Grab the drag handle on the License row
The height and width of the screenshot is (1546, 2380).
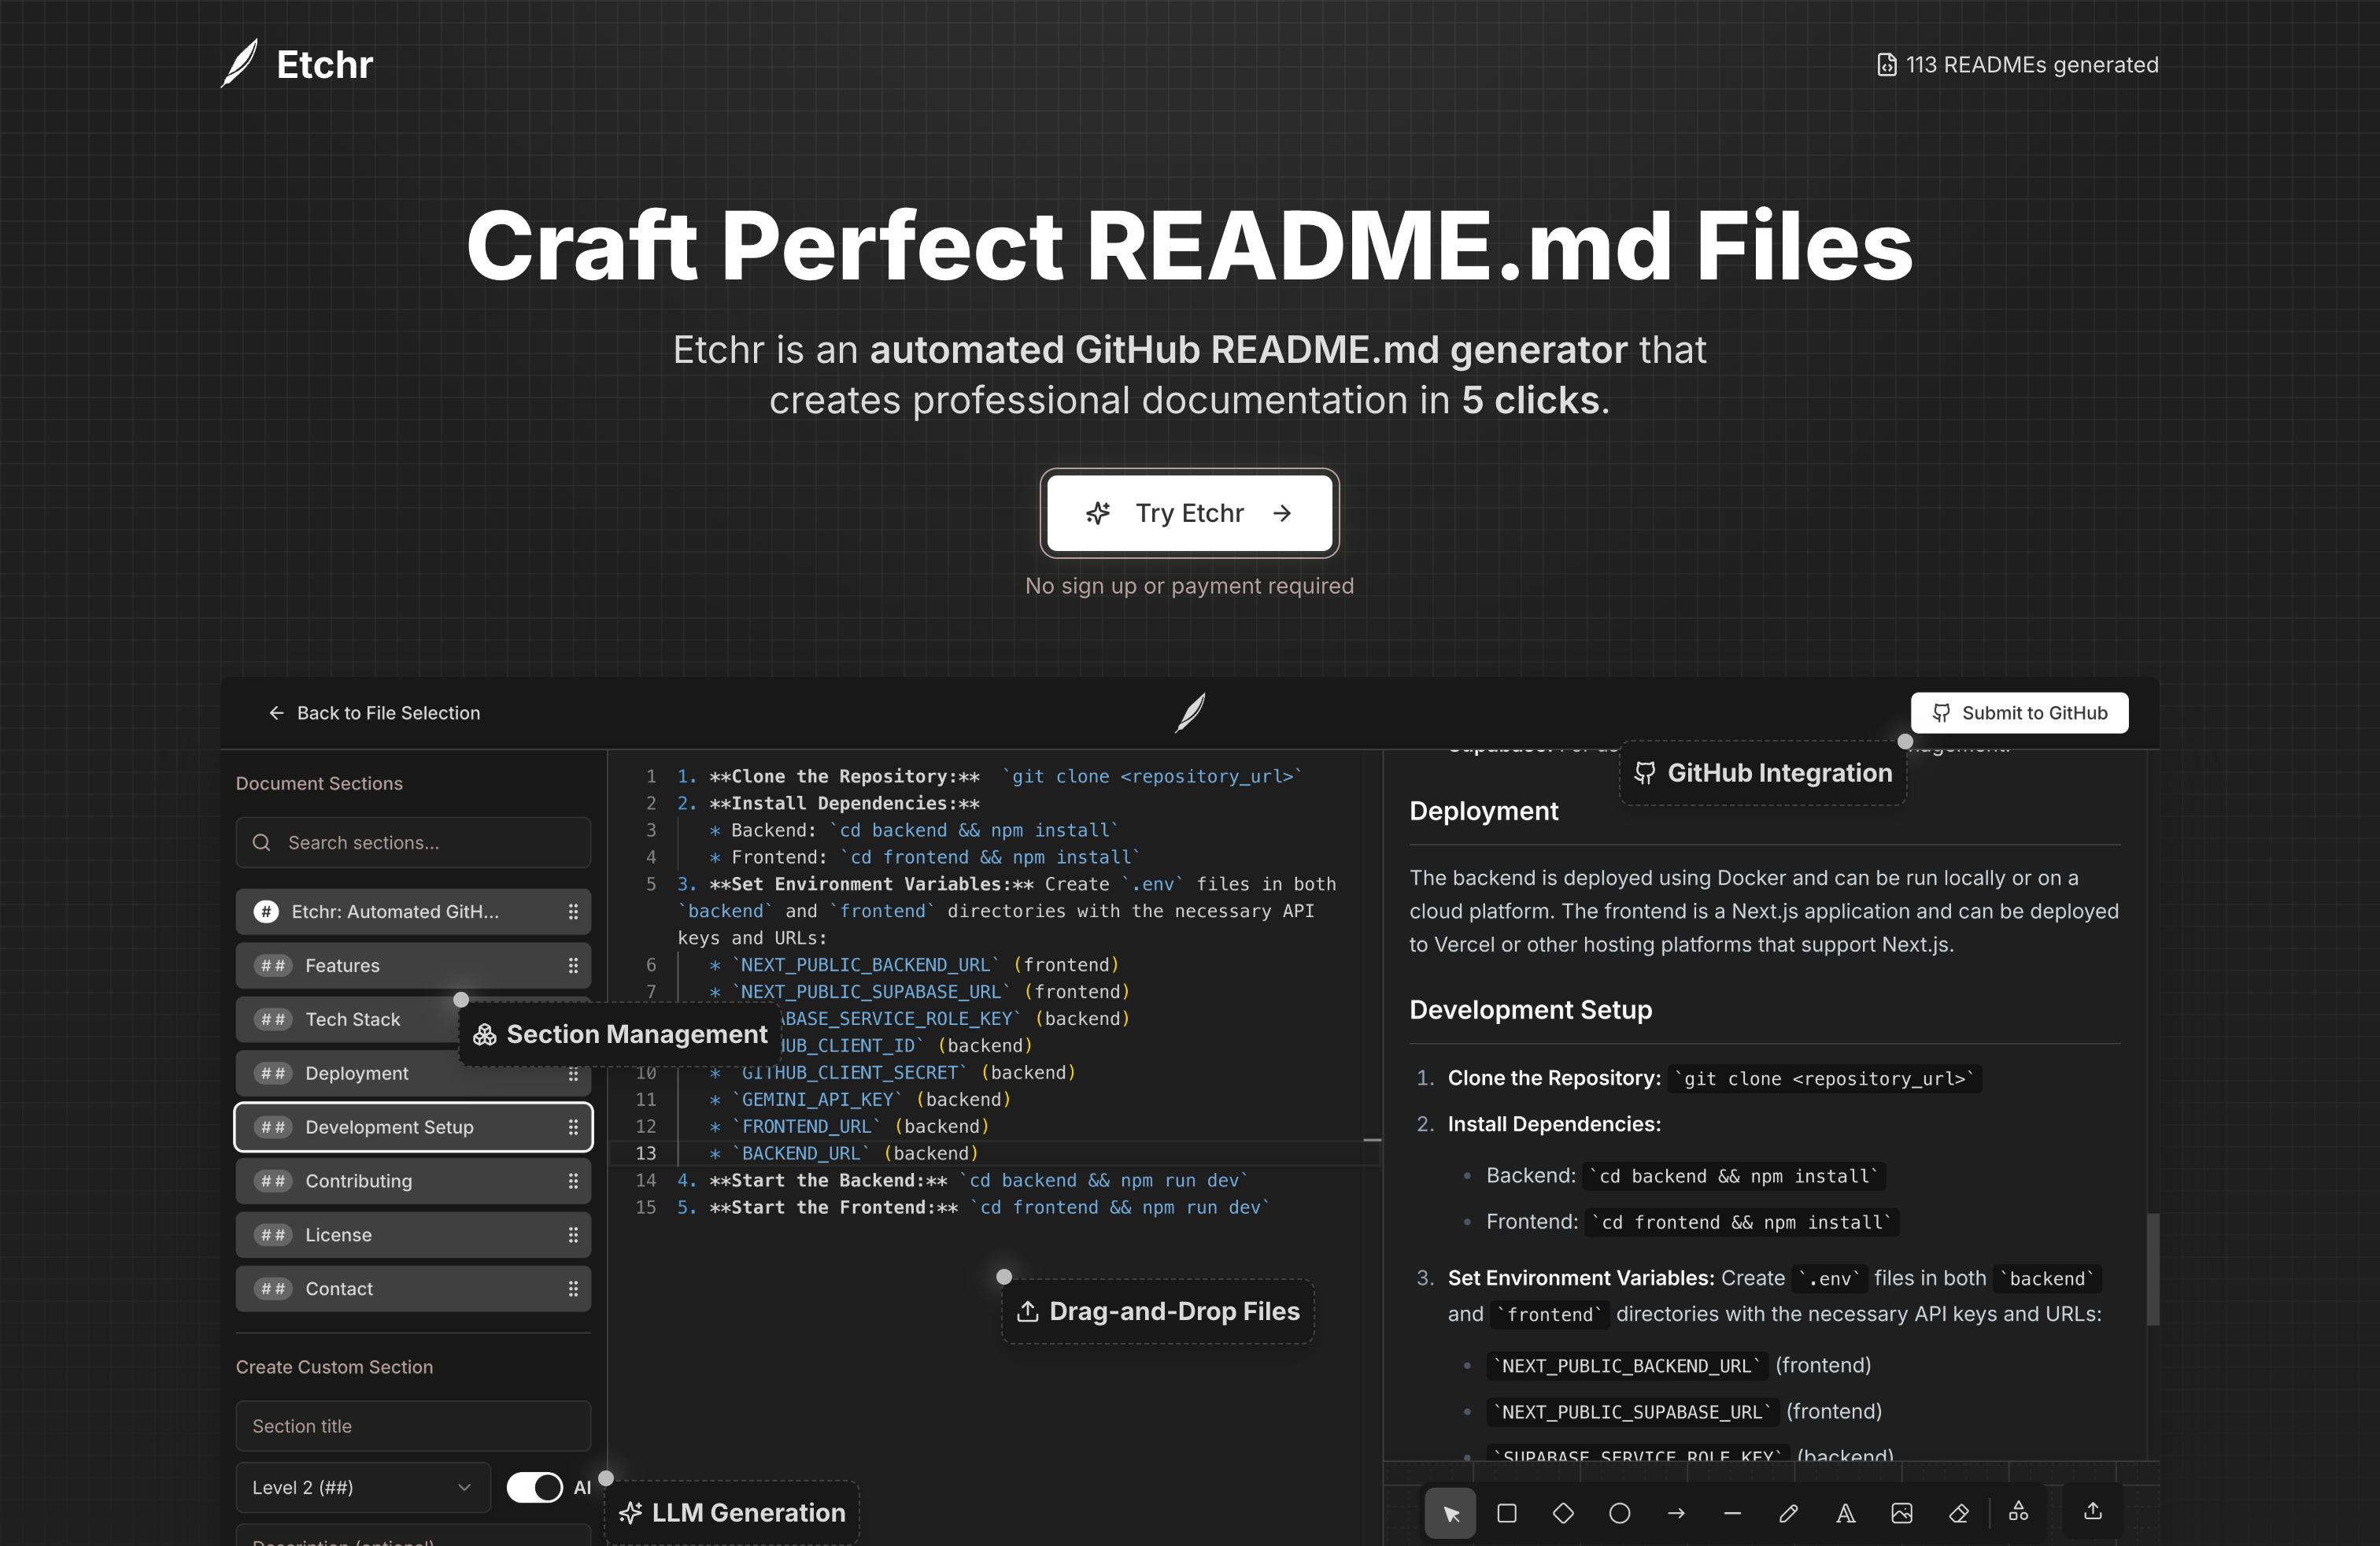(573, 1235)
